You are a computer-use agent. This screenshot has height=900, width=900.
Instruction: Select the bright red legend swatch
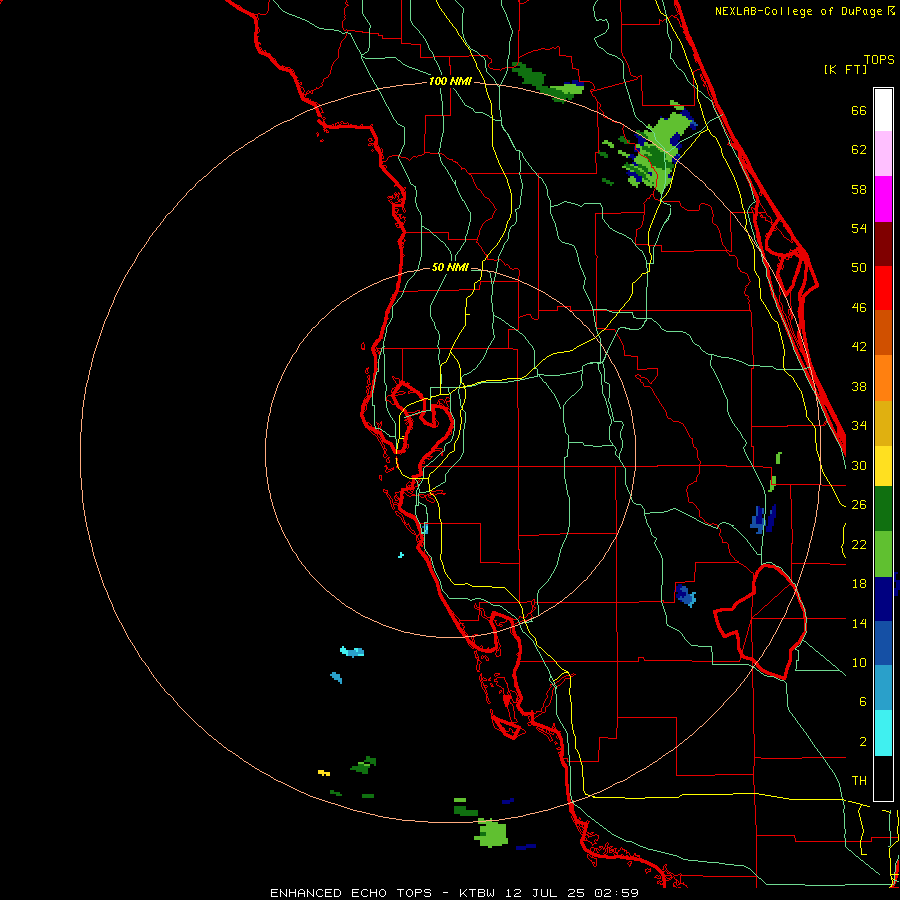point(883,288)
